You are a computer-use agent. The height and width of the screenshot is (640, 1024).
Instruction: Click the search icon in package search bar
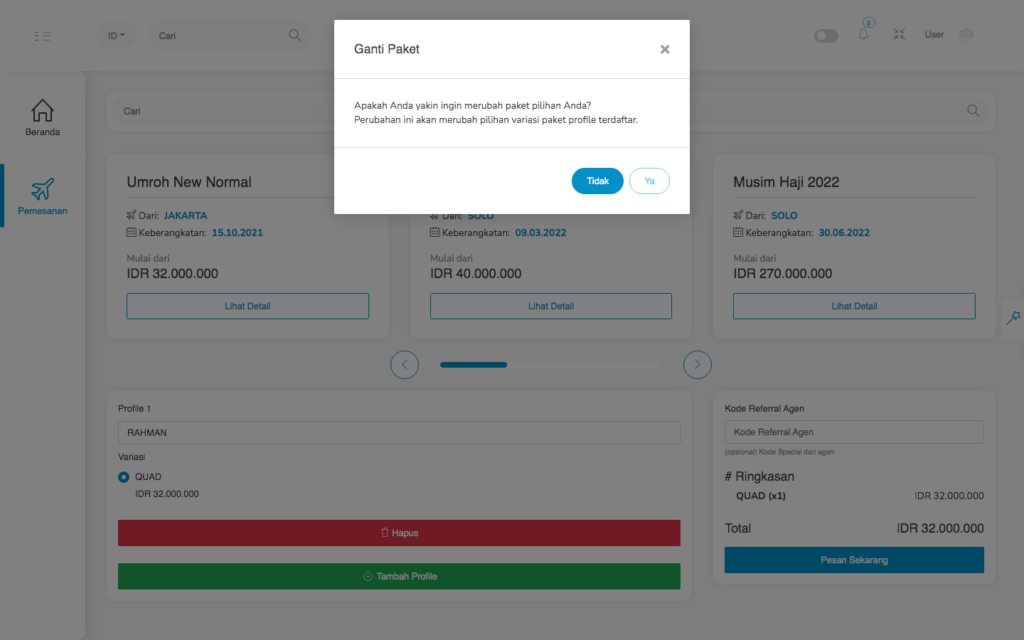(x=973, y=111)
